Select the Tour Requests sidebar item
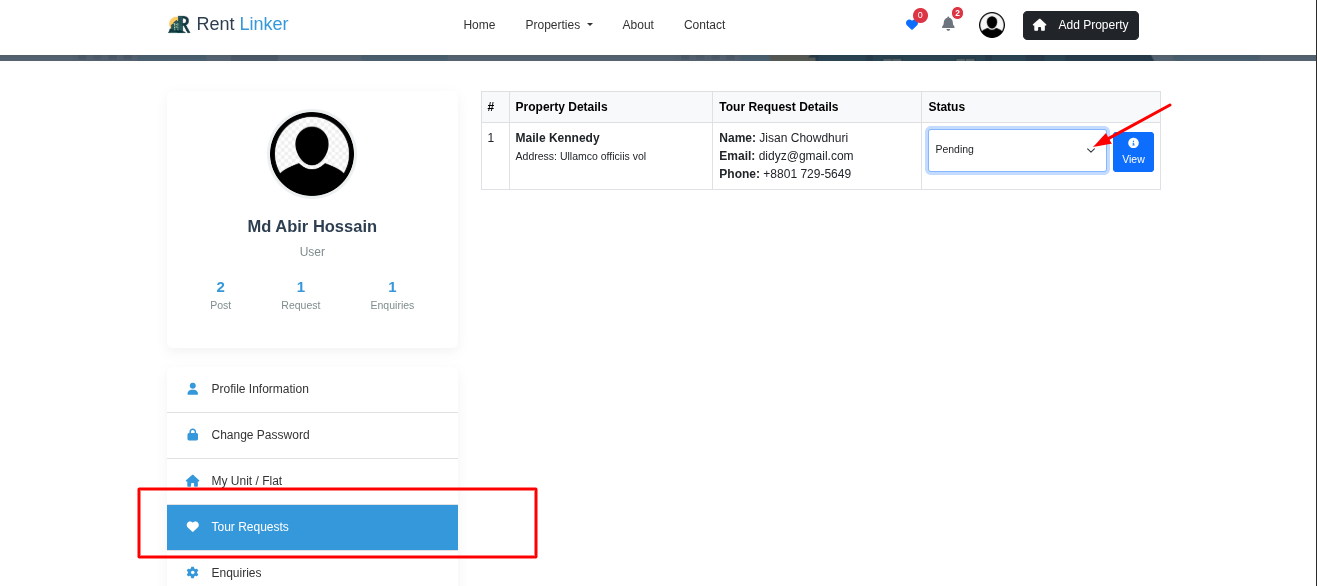The image size is (1317, 586). 312,527
